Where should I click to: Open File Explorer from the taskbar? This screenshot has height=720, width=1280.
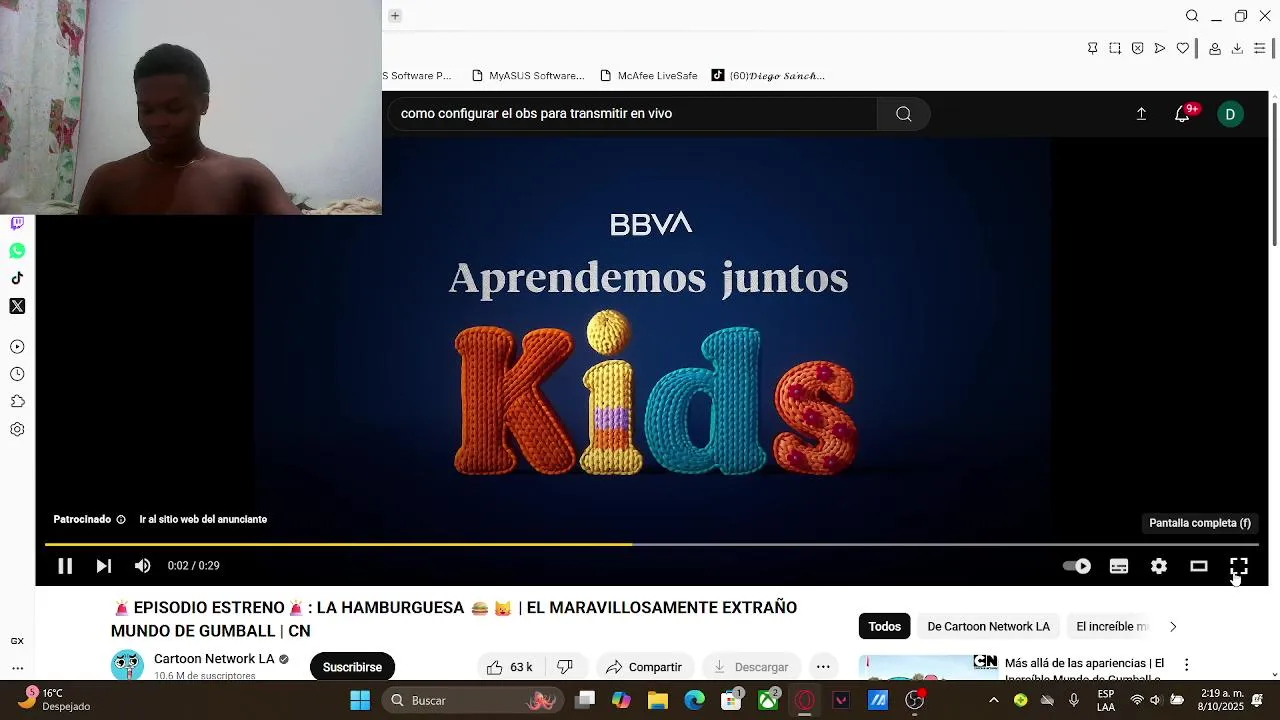tap(658, 700)
